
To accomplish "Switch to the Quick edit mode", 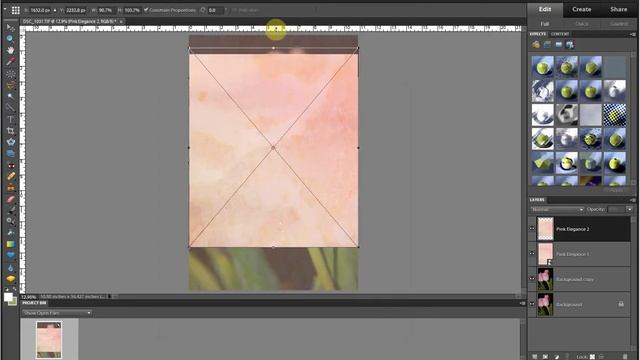I will pos(582,24).
